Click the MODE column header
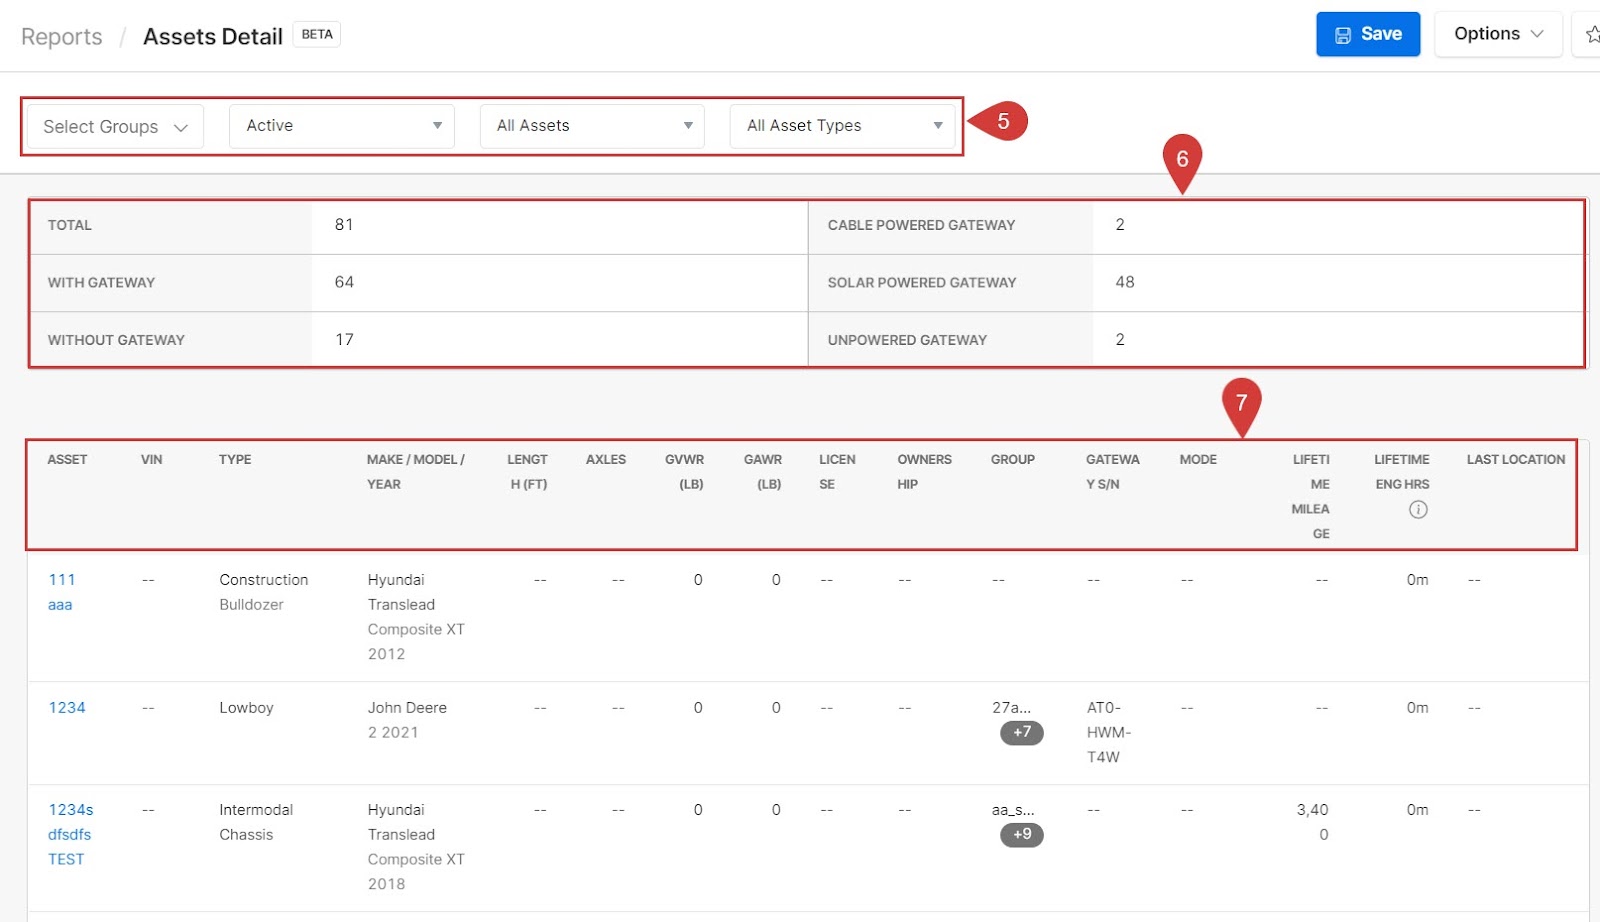The height and width of the screenshot is (922, 1600). click(1198, 460)
